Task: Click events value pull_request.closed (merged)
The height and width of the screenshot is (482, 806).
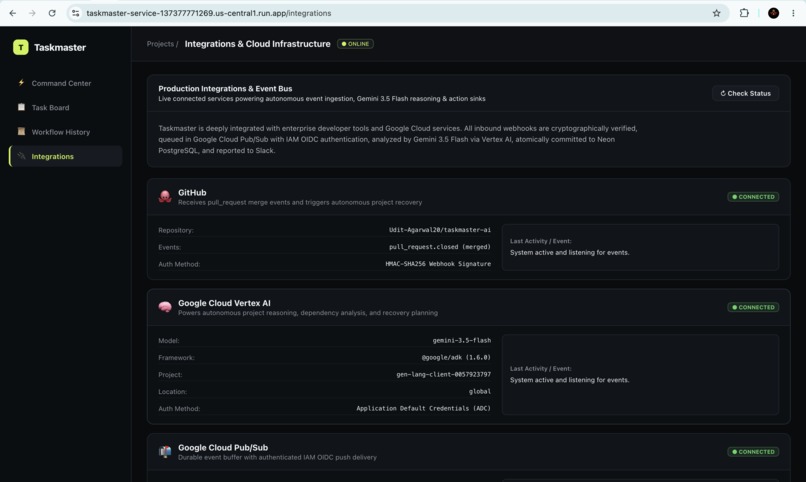Action: click(x=439, y=247)
